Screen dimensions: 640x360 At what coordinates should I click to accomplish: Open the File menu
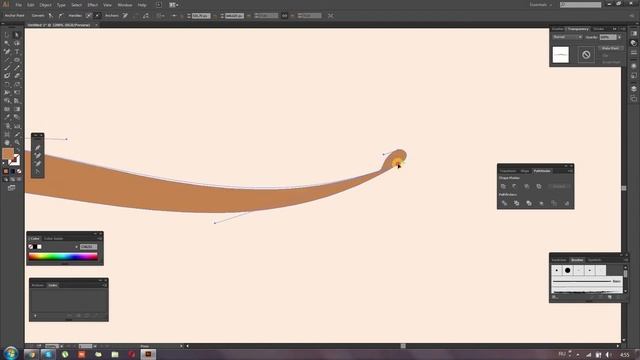[x=18, y=5]
